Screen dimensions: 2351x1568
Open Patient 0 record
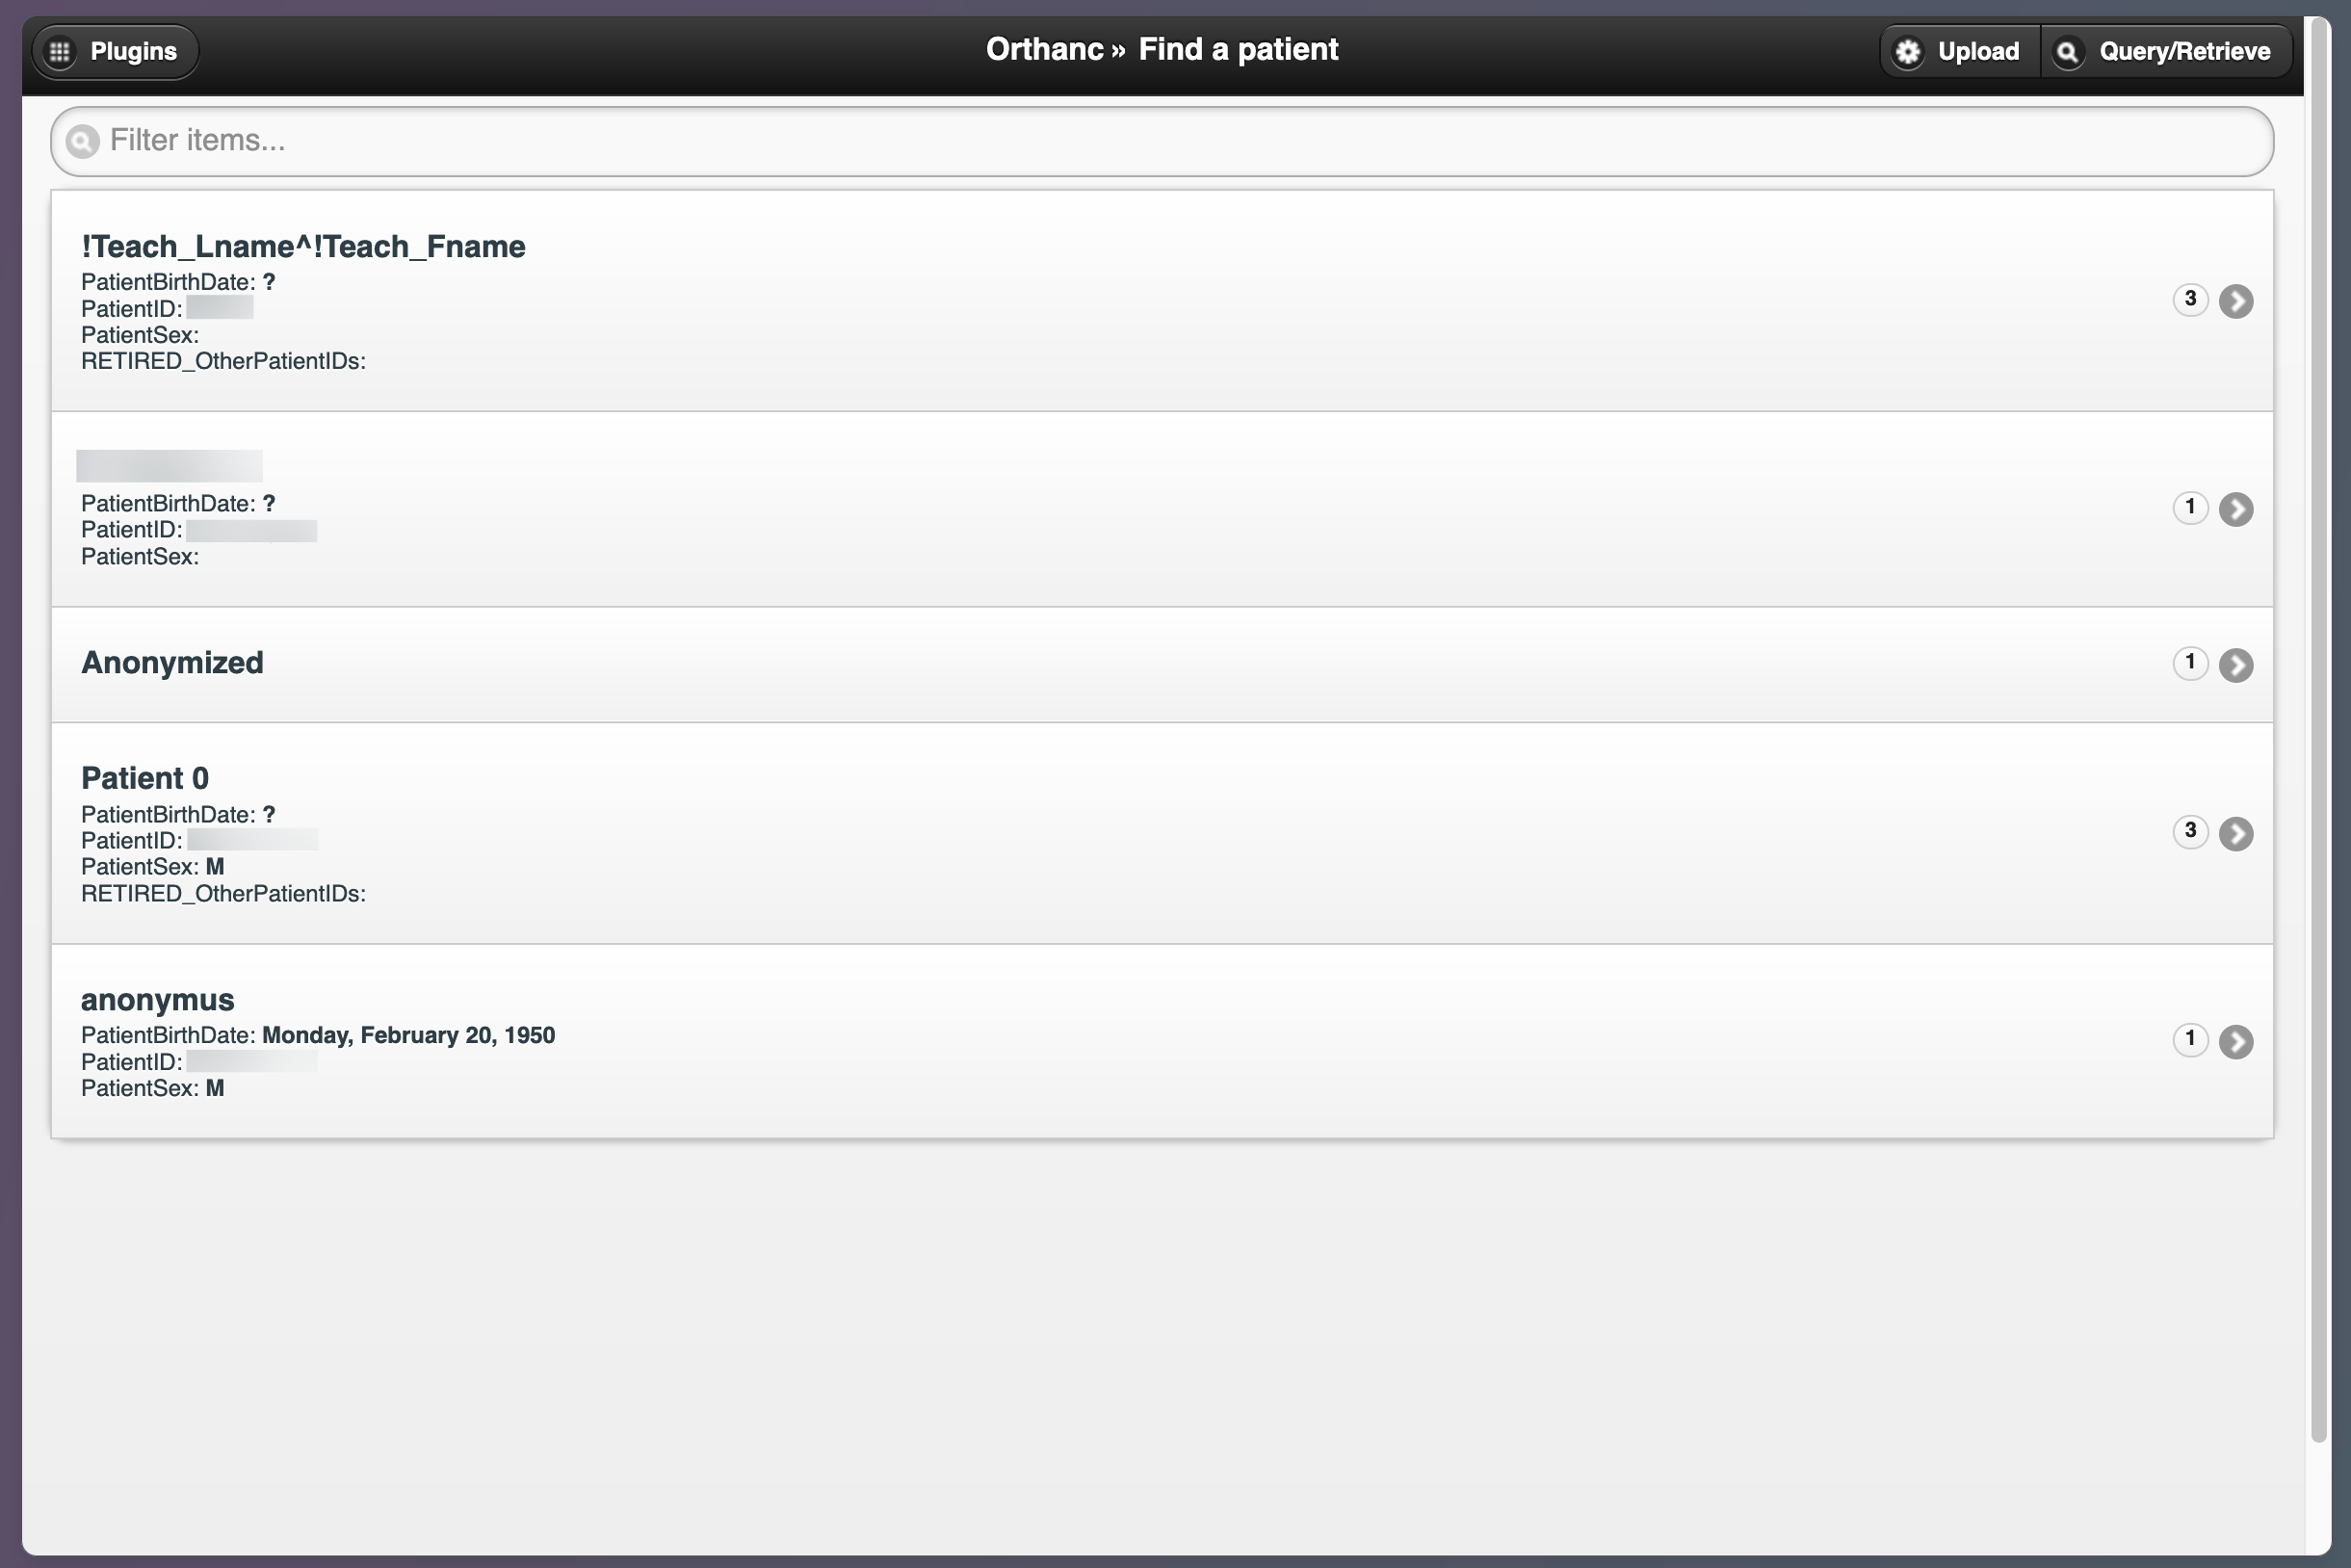(145, 778)
